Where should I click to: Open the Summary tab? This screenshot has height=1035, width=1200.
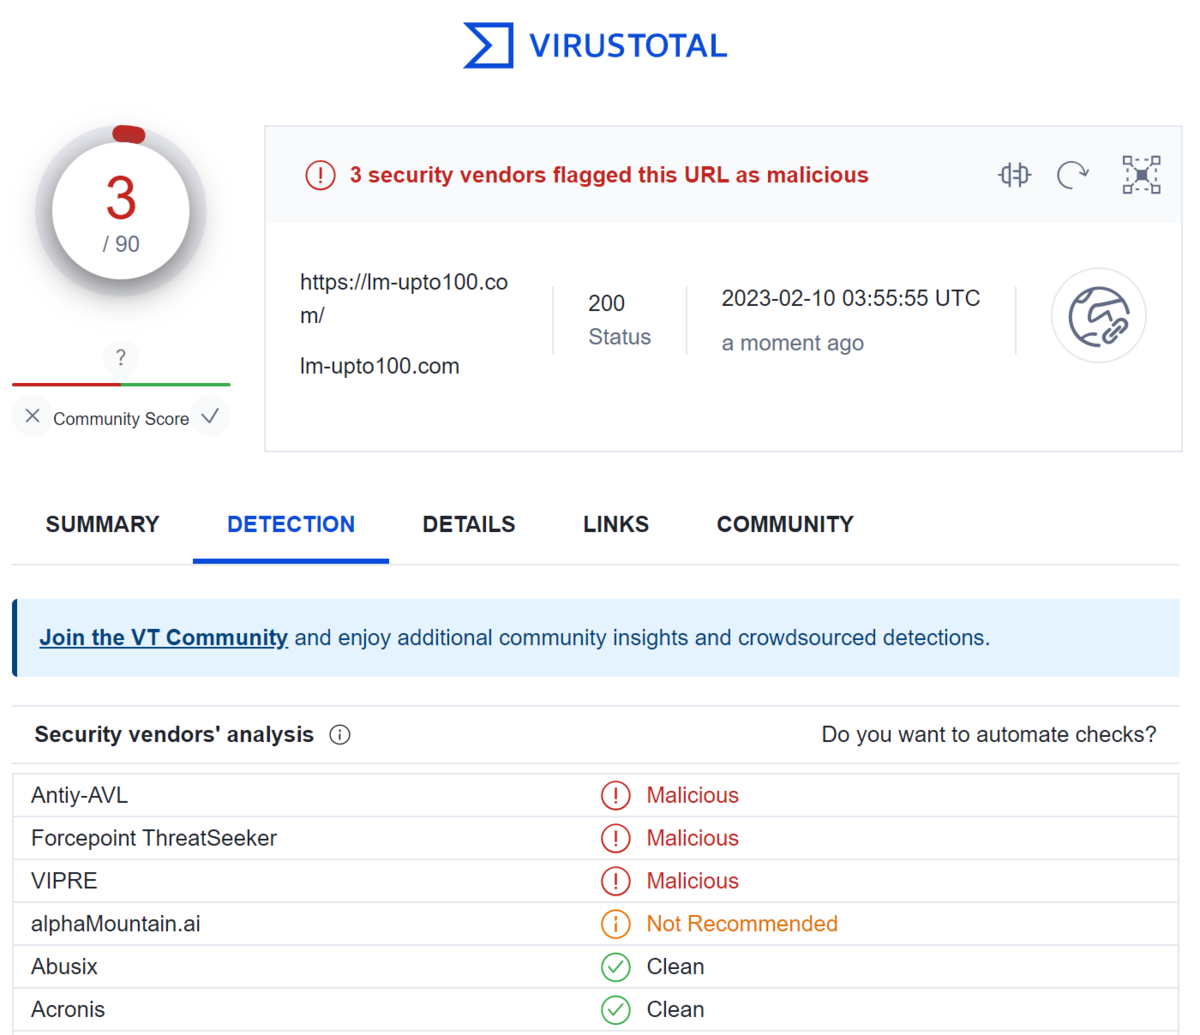[x=102, y=524]
